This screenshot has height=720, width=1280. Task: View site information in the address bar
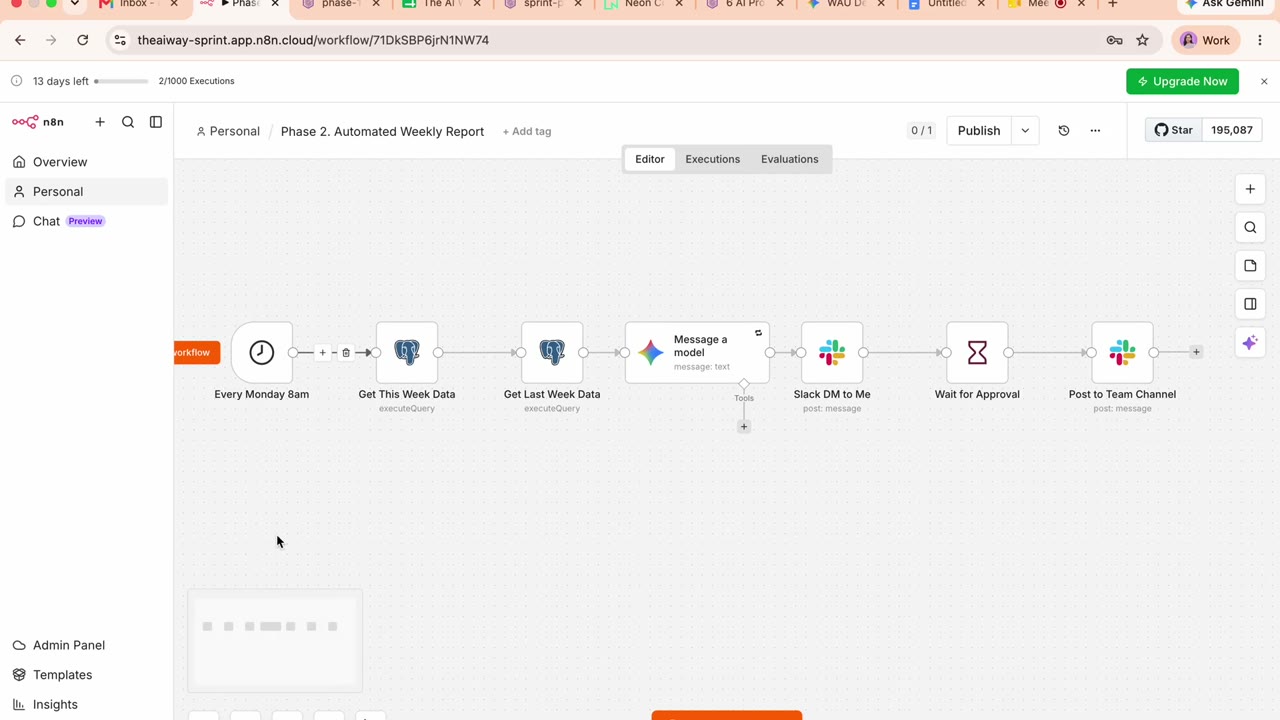(x=120, y=40)
